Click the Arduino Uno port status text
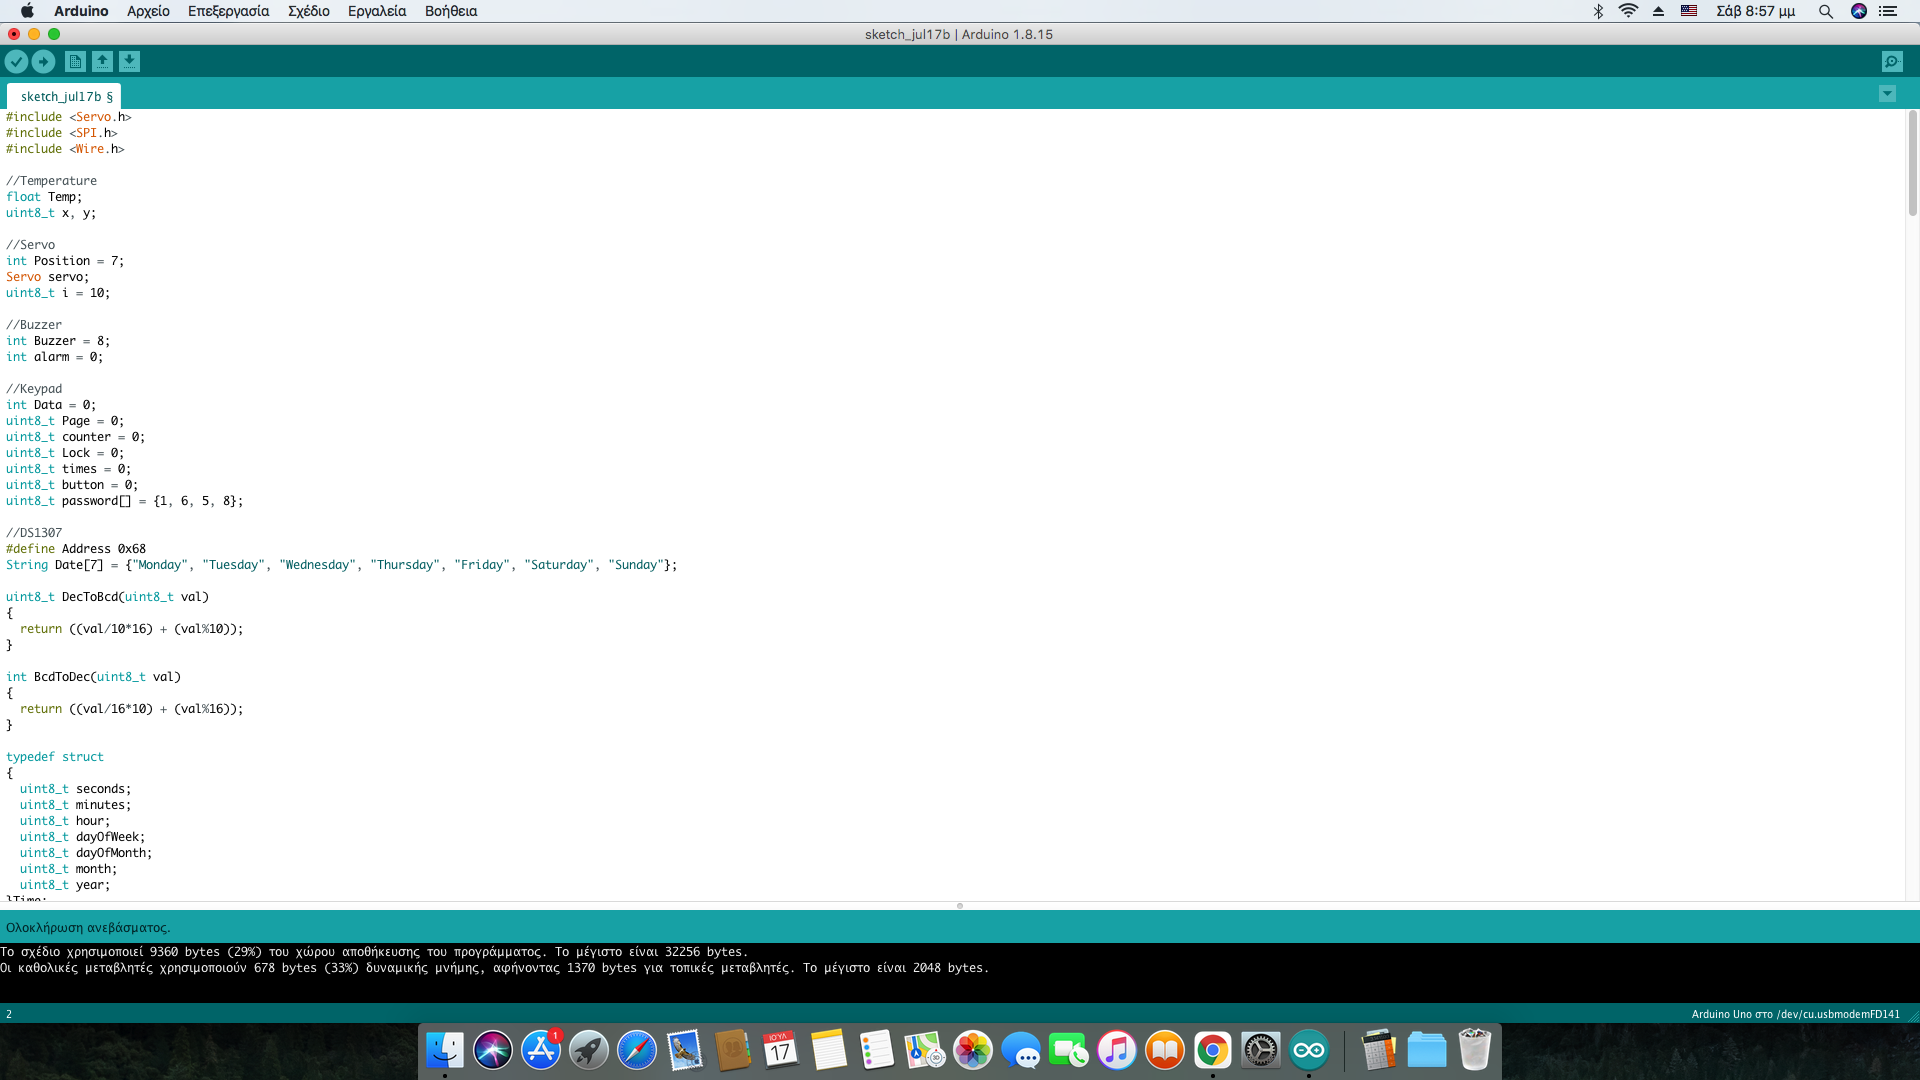The height and width of the screenshot is (1080, 1920). click(x=1795, y=1014)
